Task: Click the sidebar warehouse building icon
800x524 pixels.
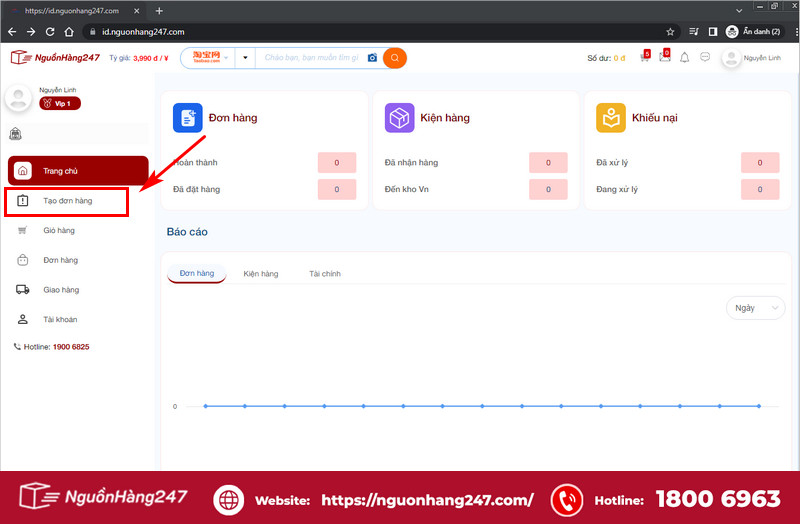Action: [x=15, y=134]
